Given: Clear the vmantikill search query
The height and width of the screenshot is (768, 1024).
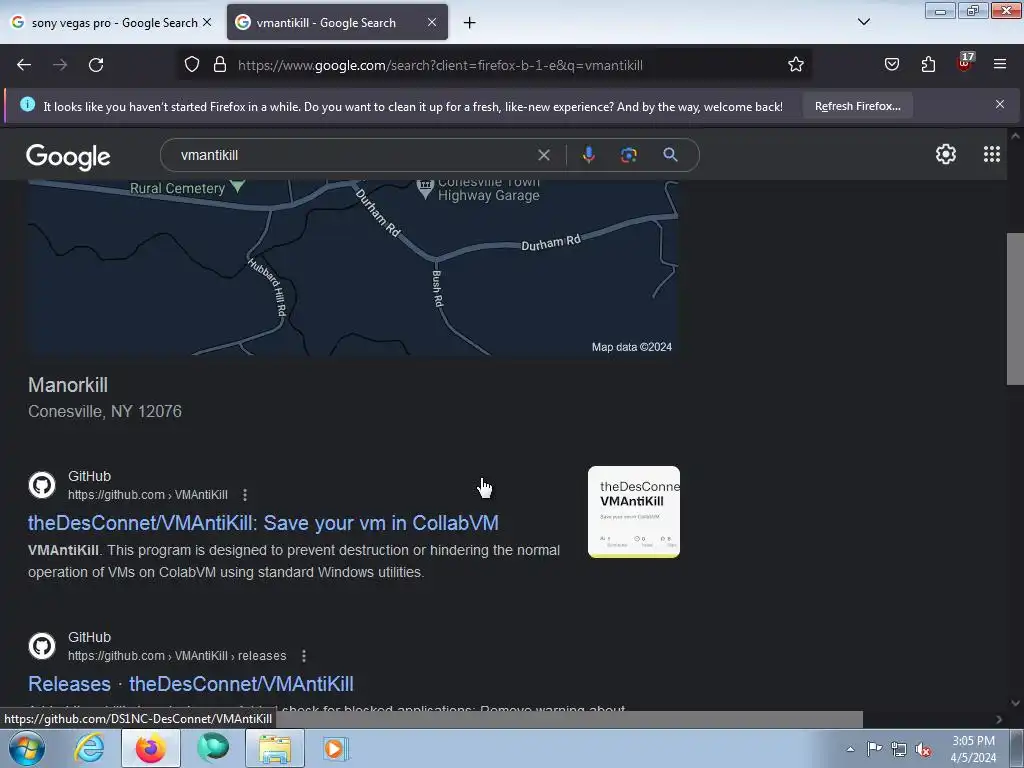Looking at the screenshot, I should tap(543, 155).
